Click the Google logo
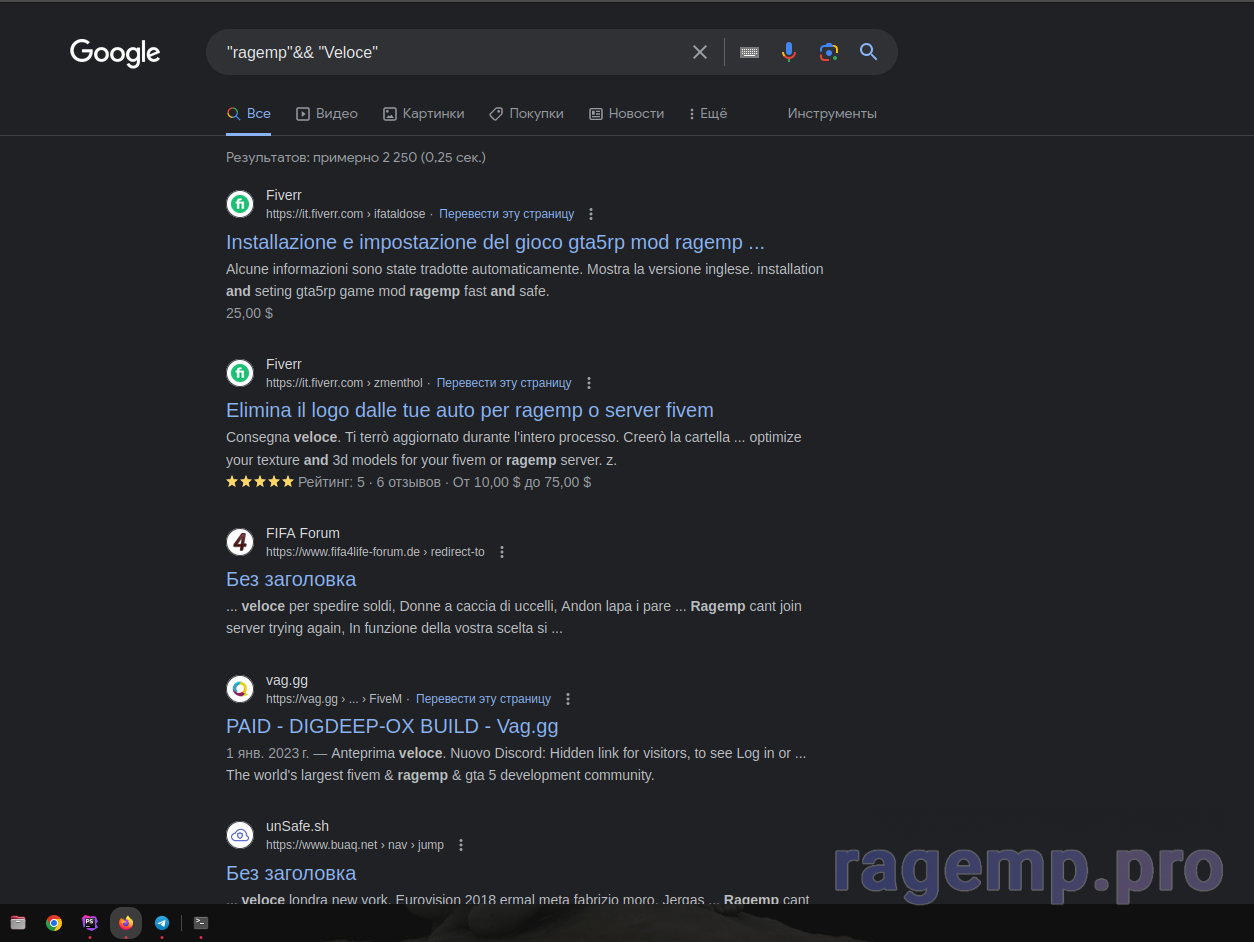The image size is (1254, 942). point(115,53)
